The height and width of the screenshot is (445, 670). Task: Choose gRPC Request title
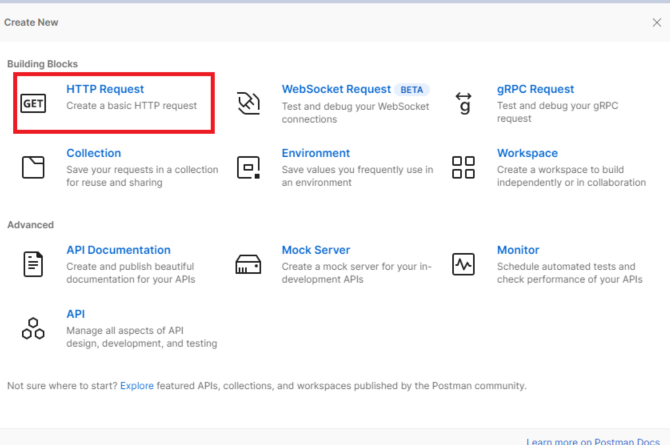[535, 89]
